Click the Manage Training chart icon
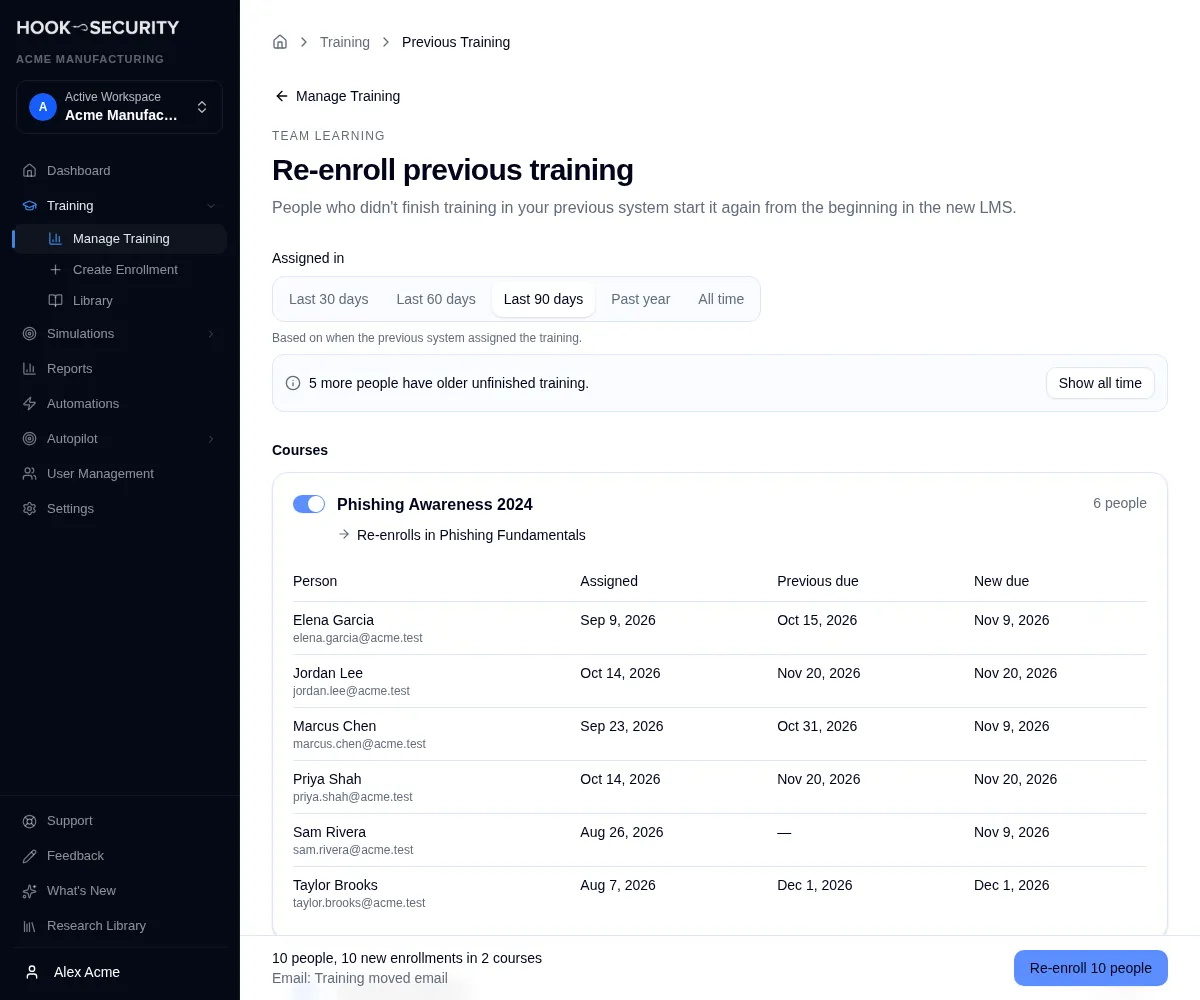Screen dimensions: 1200x1000 (55, 239)
